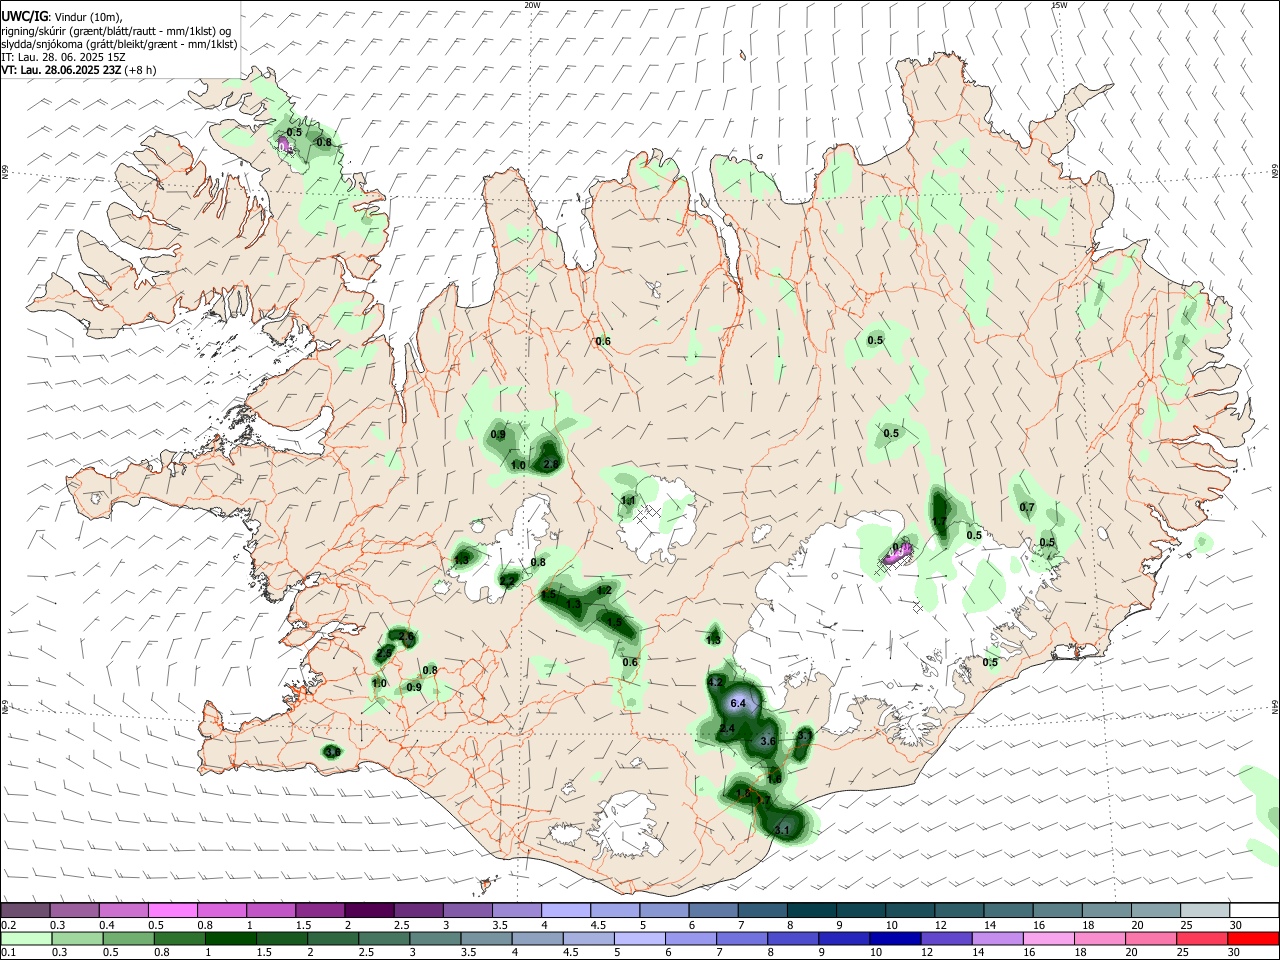
Task: Select the 25 red-pink swatch in rain legend
Action: pyautogui.click(x=1200, y=938)
